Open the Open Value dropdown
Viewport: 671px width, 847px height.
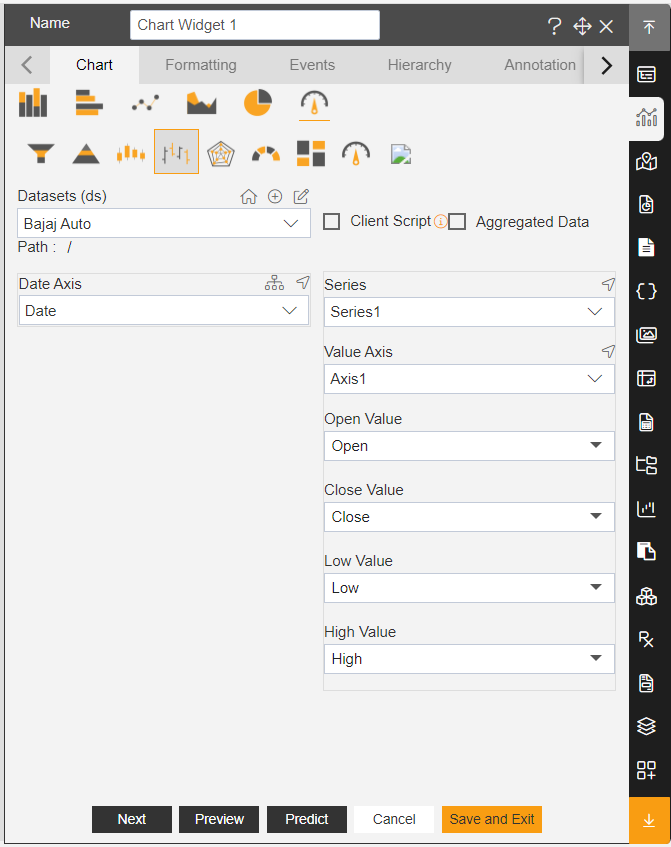pos(469,446)
